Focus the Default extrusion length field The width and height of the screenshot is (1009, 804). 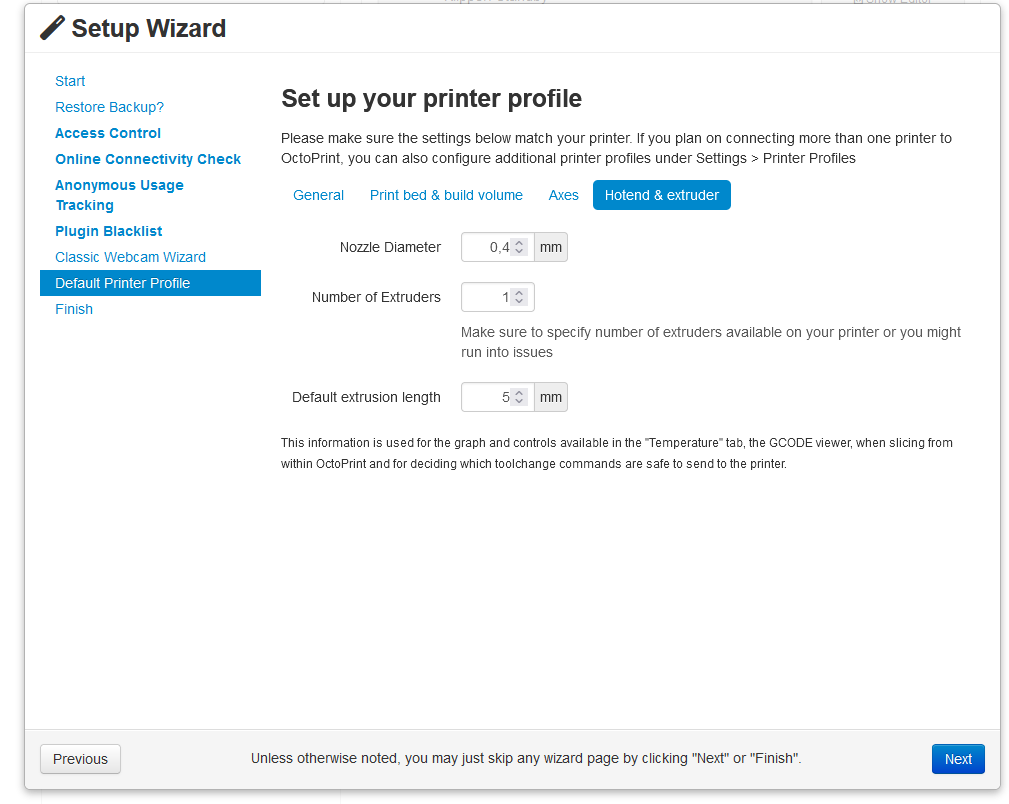486,397
